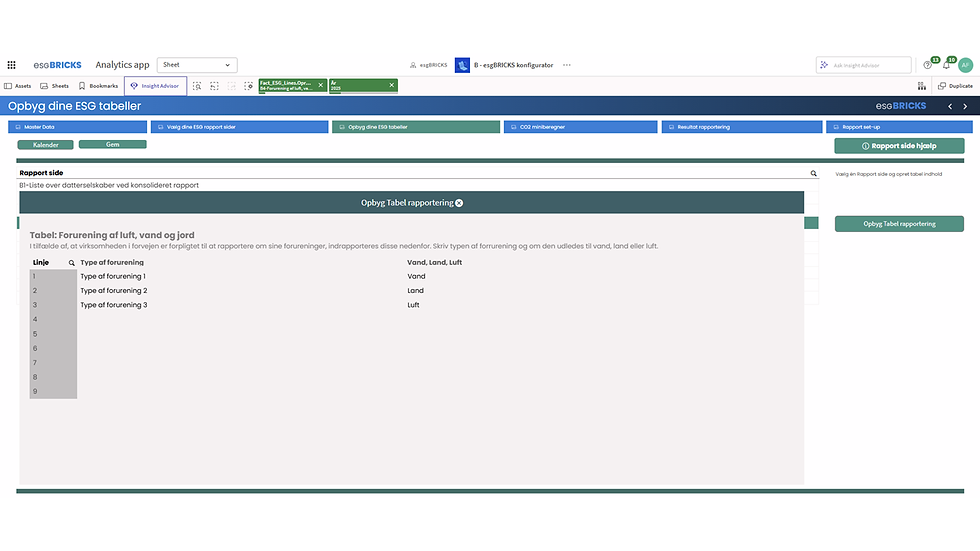This screenshot has height=551, width=980.
Task: Click the Kalender button
Action: [46, 145]
